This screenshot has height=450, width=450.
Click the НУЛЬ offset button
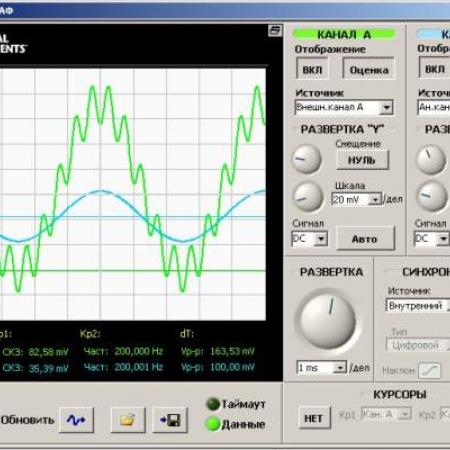[x=362, y=160]
